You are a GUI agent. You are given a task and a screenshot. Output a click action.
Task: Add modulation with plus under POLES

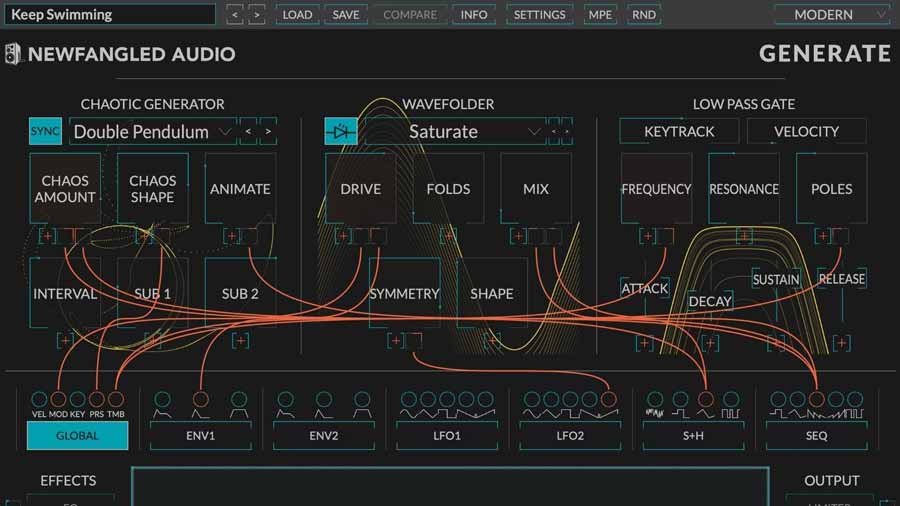[x=823, y=236]
